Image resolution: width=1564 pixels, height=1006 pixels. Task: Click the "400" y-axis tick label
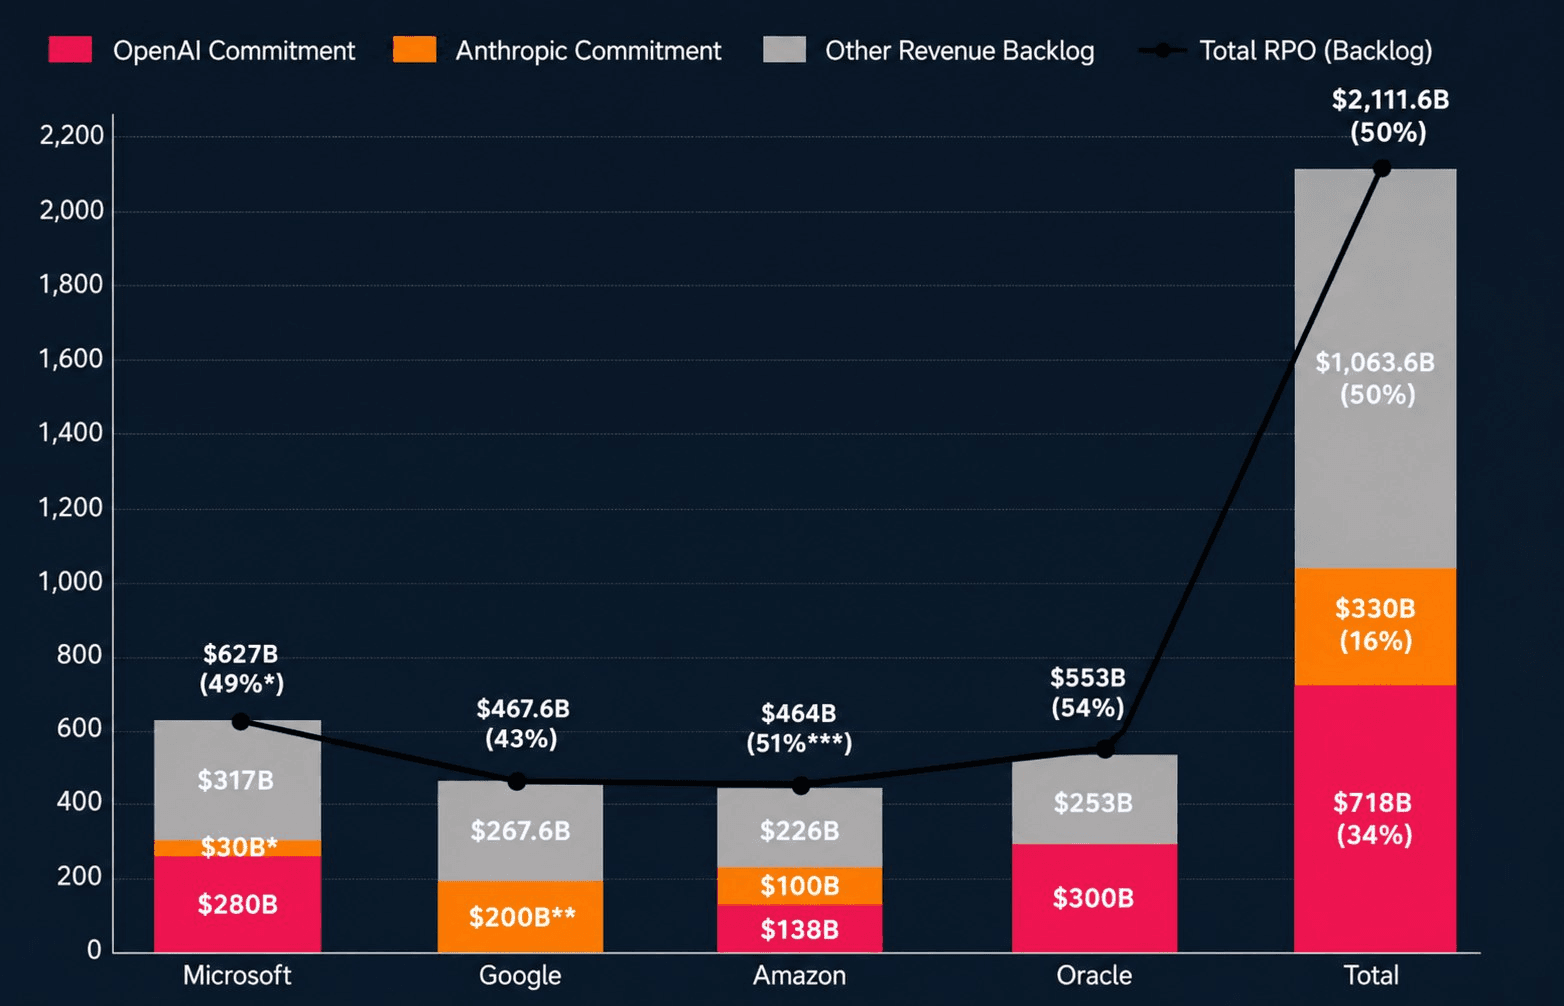(x=80, y=802)
